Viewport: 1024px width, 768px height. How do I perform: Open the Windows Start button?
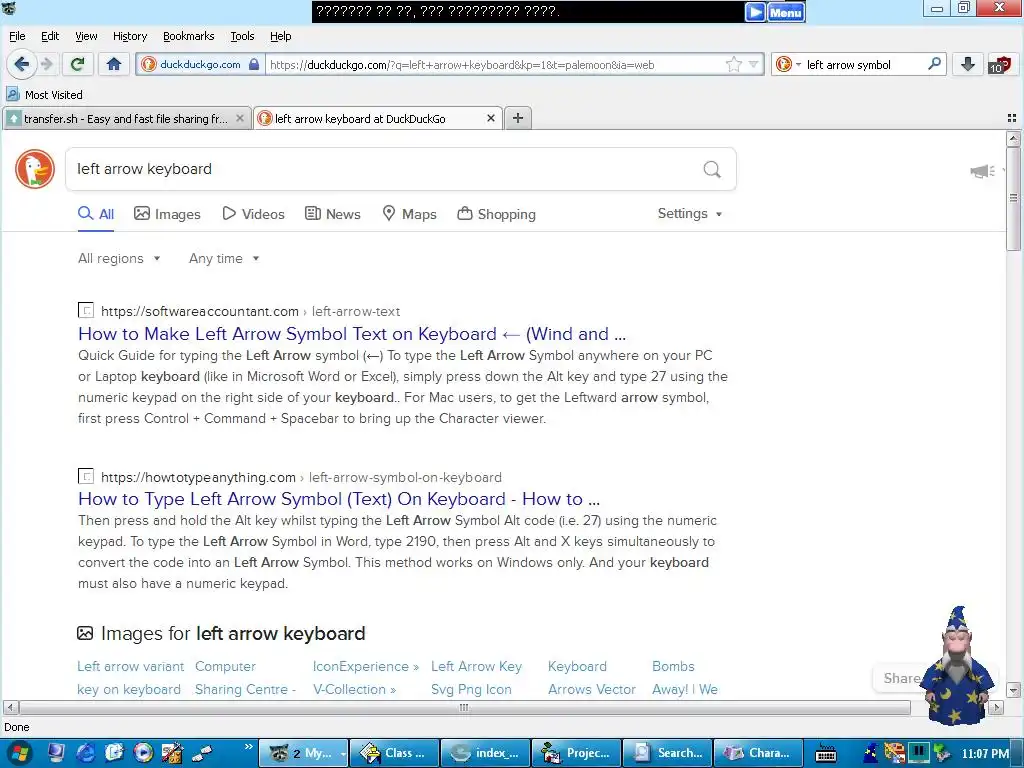(x=18, y=753)
